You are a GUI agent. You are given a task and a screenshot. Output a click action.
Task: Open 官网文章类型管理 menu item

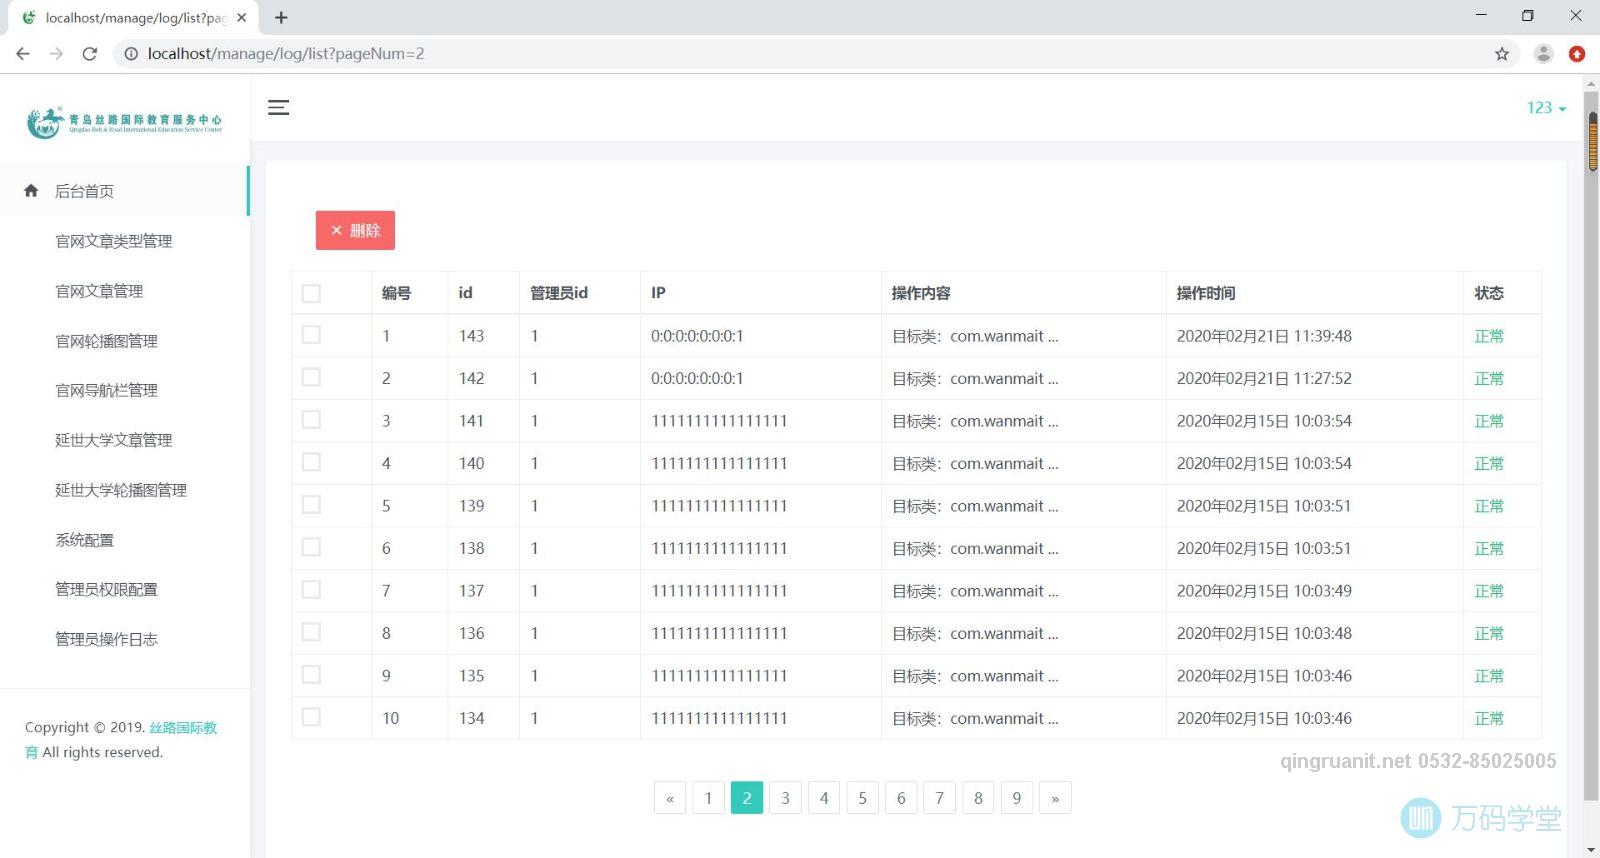tap(113, 241)
